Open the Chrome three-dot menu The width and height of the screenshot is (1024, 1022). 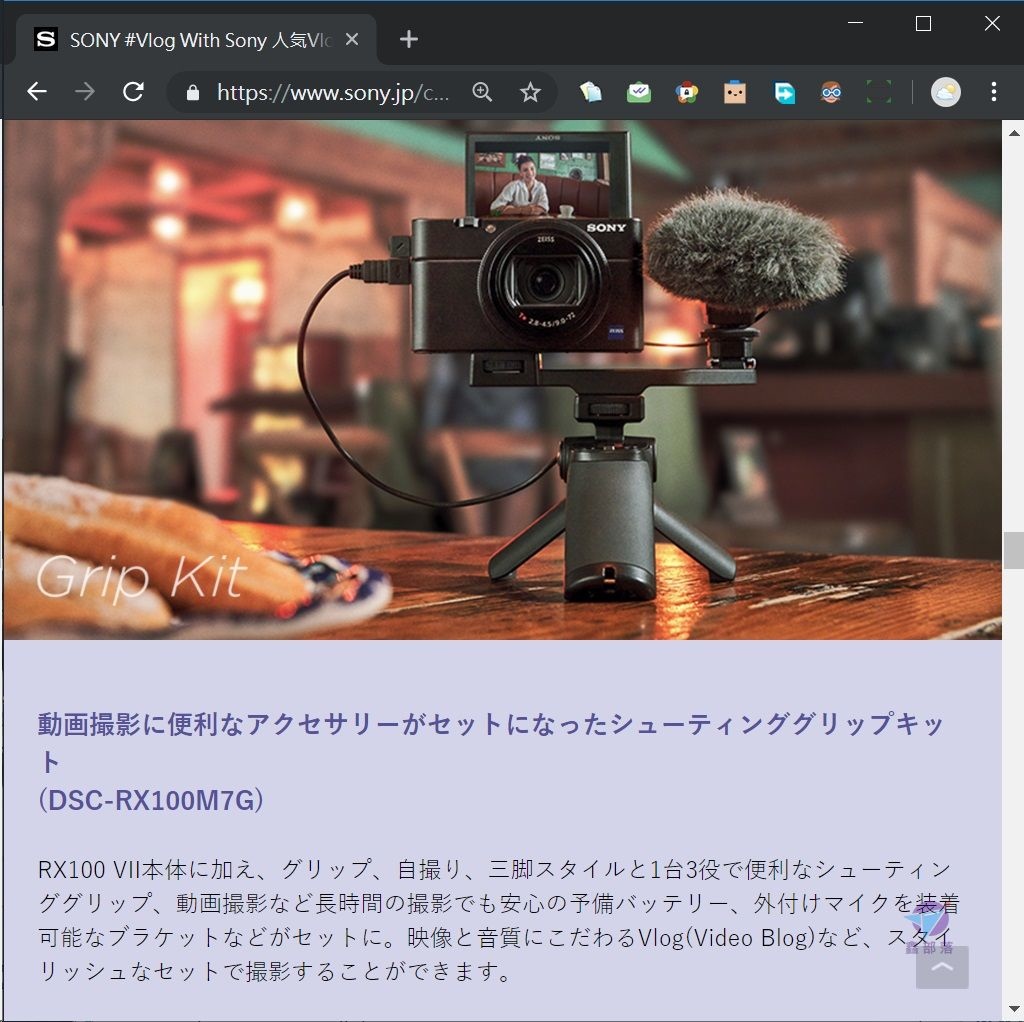993,92
